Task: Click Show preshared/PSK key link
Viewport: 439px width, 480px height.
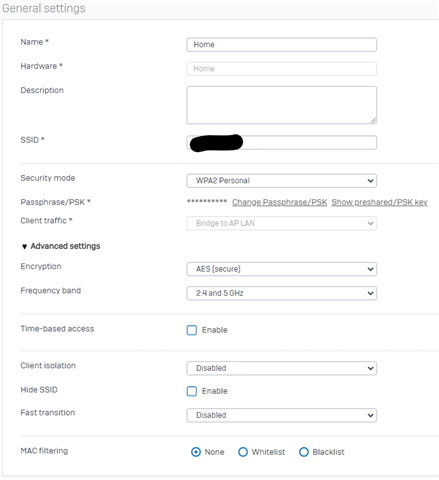Action: click(379, 202)
